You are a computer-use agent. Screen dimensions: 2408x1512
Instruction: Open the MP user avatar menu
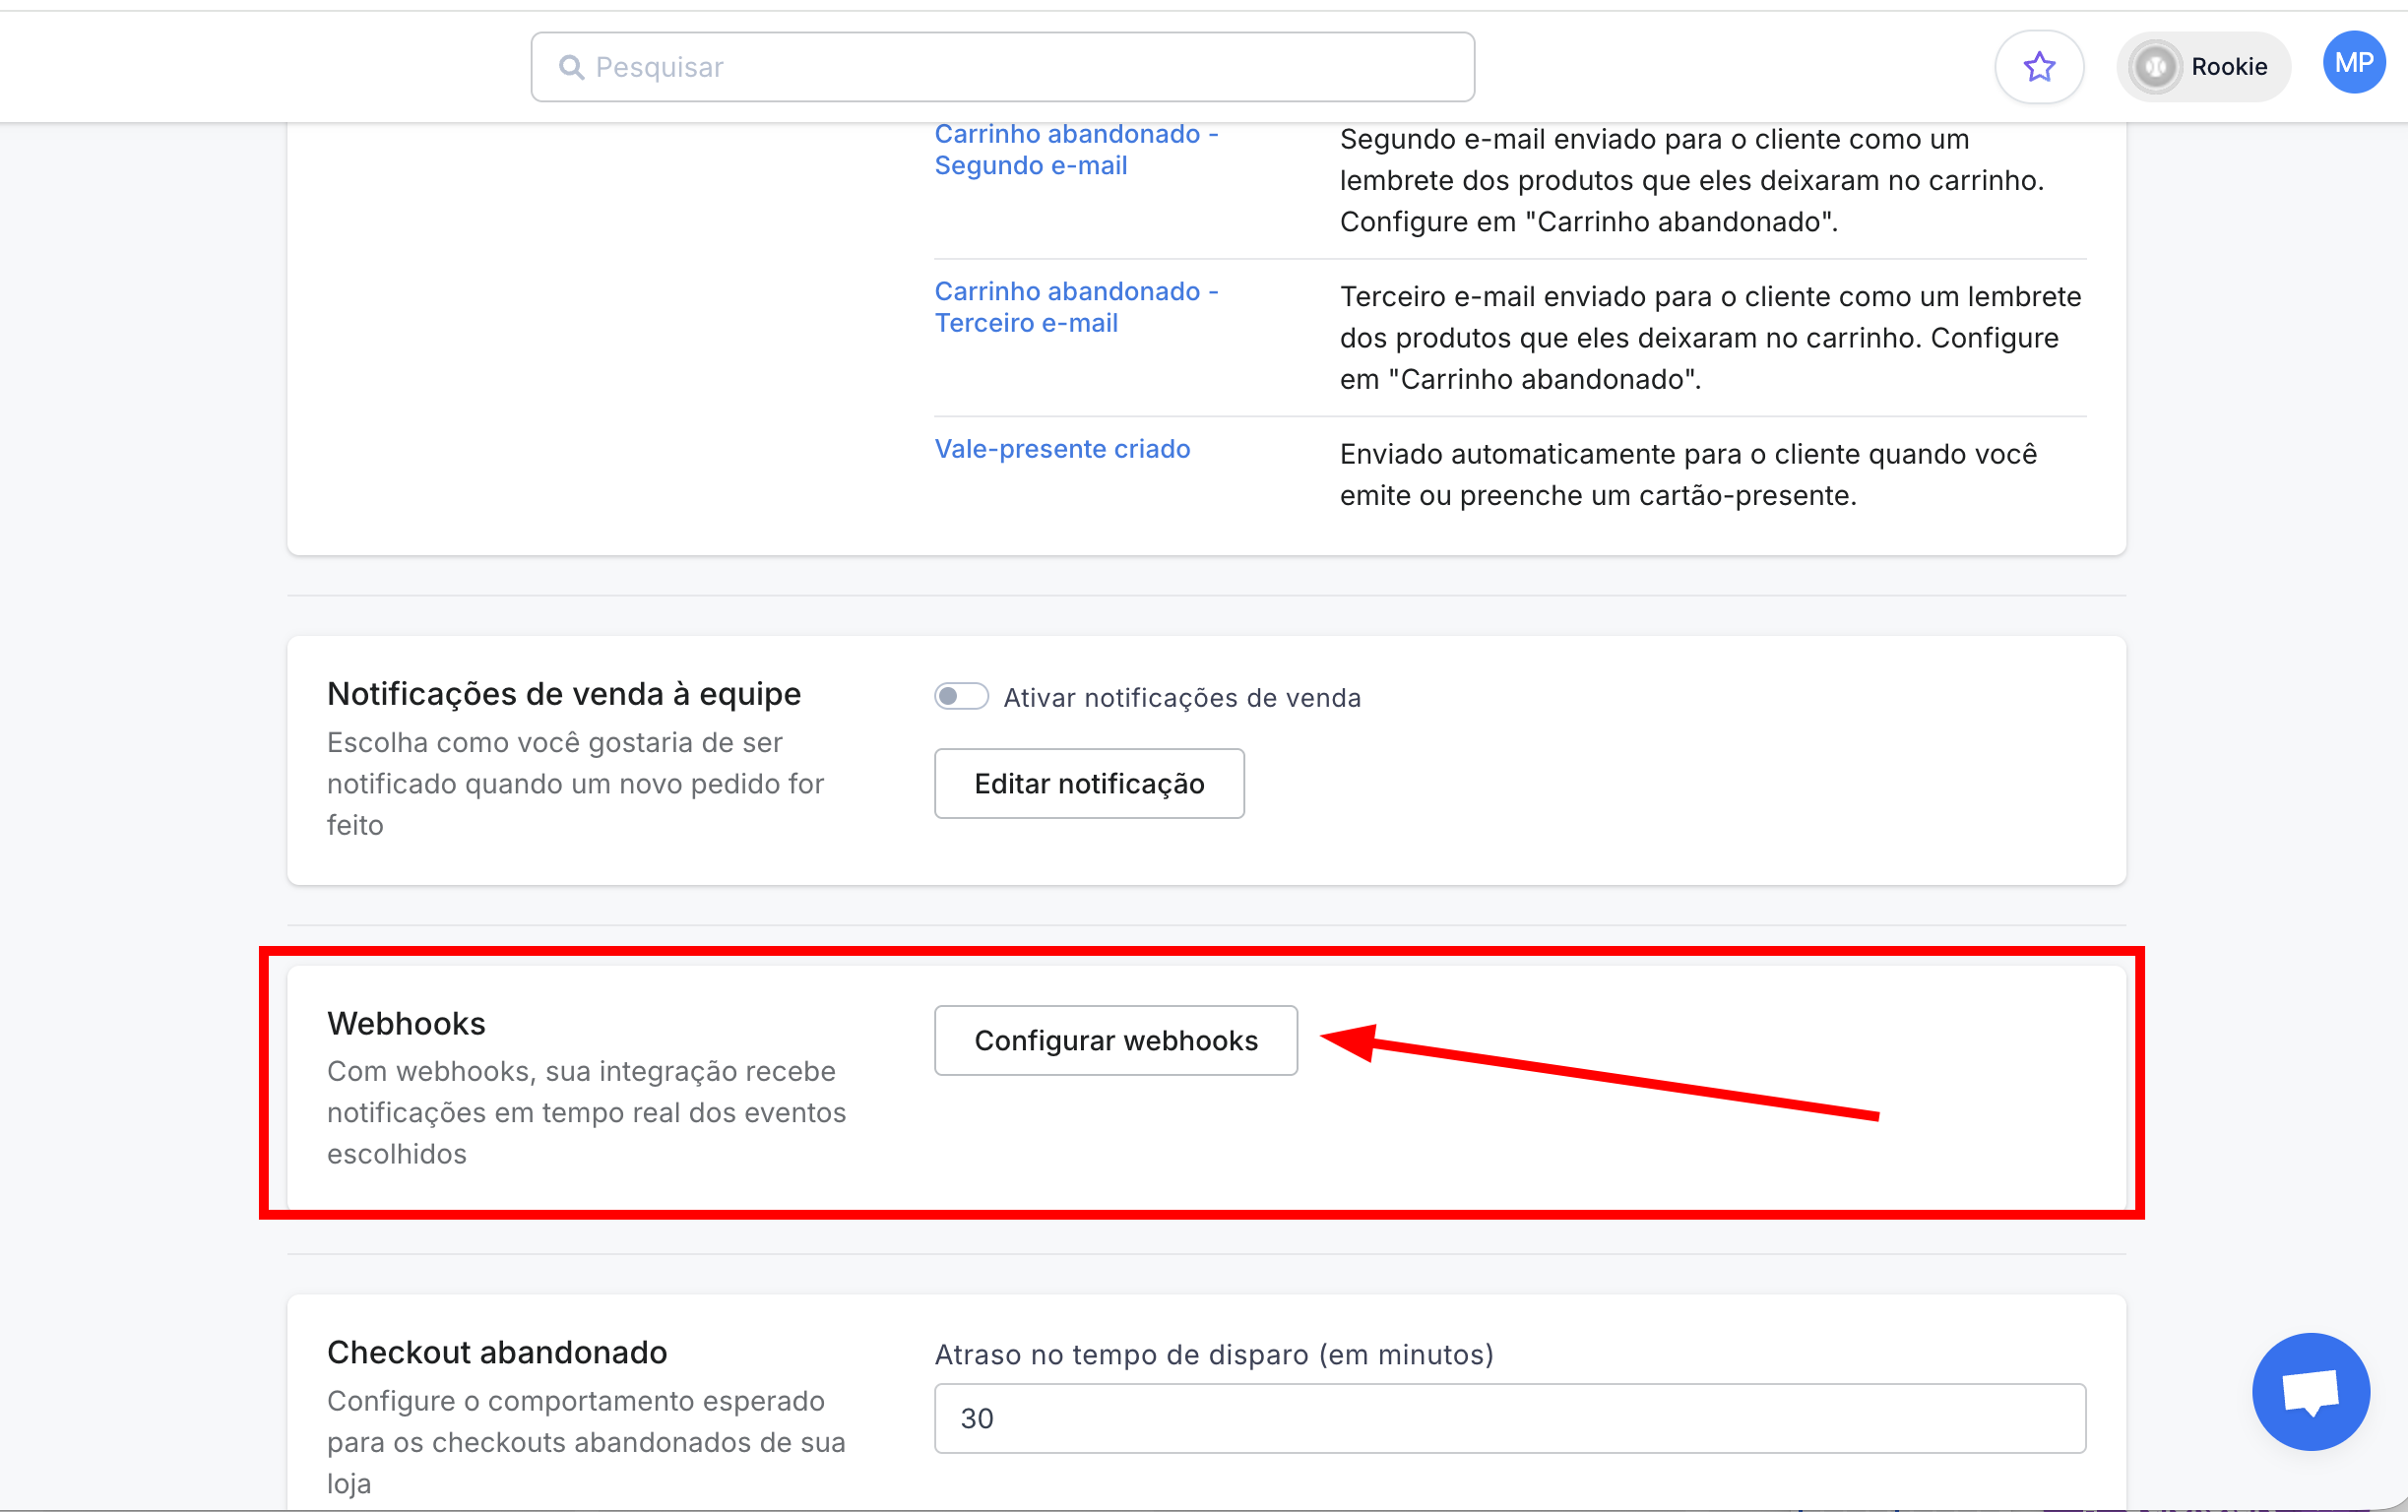tap(2353, 63)
